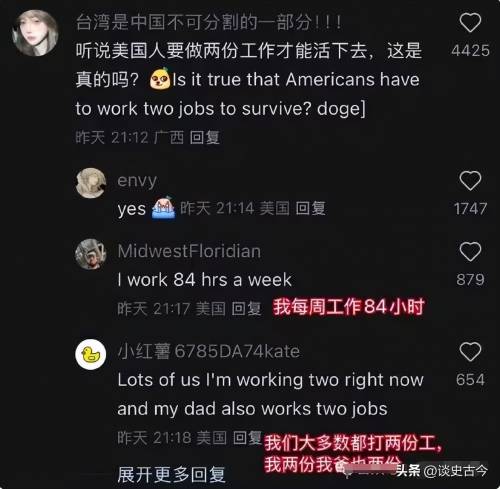Like the two jobs comment by 6785DA74kate
The height and width of the screenshot is (489, 500).
coord(470,352)
